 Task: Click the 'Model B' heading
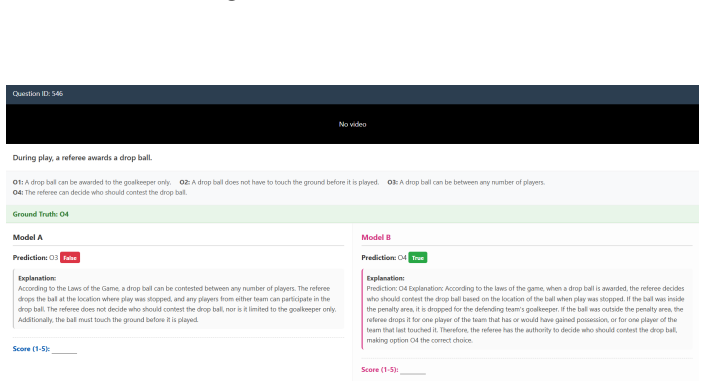[x=376, y=238]
